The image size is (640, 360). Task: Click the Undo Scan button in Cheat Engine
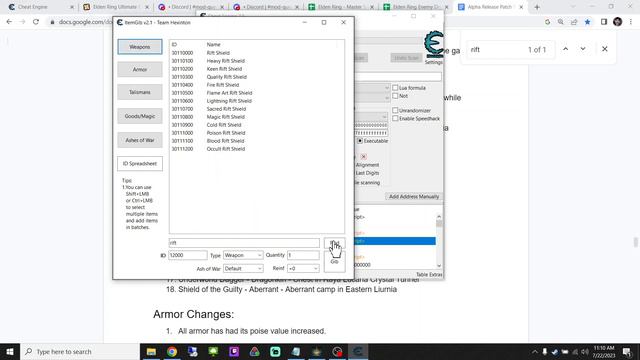pyautogui.click(x=406, y=58)
